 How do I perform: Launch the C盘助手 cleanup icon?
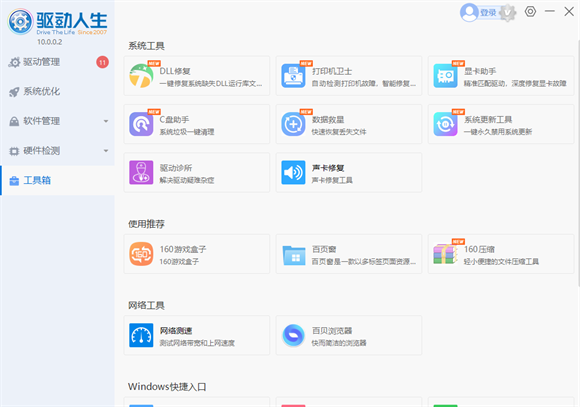pyautogui.click(x=141, y=124)
